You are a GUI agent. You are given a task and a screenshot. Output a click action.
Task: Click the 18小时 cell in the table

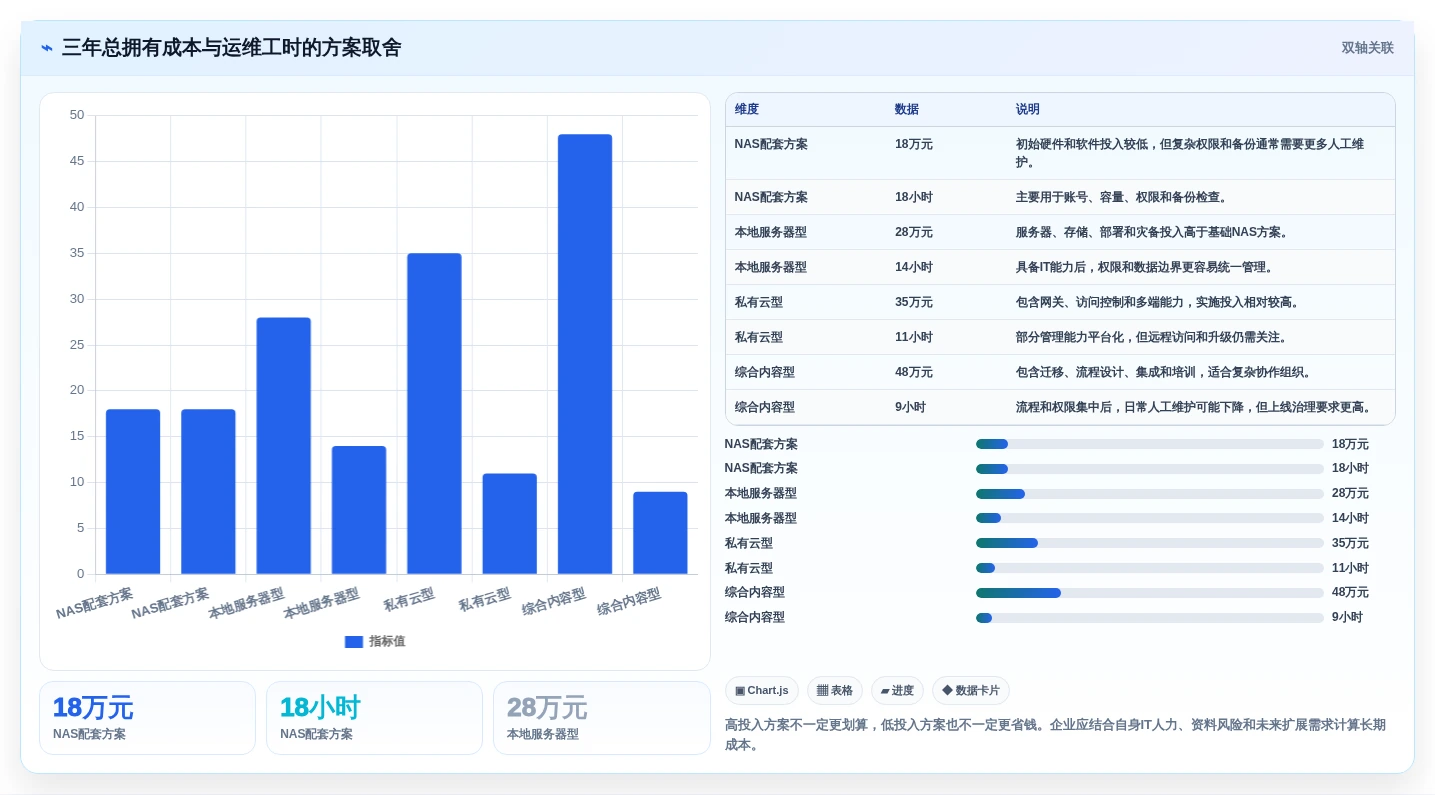point(914,197)
